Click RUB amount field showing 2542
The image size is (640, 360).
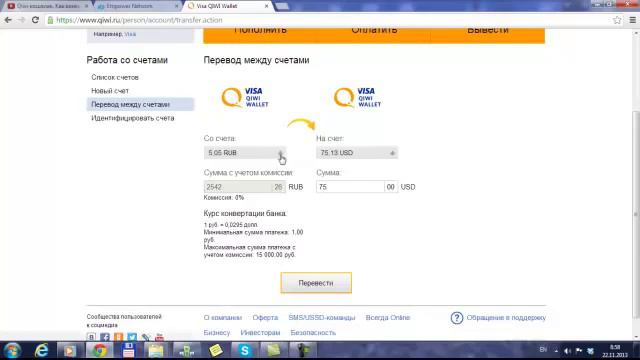238,187
